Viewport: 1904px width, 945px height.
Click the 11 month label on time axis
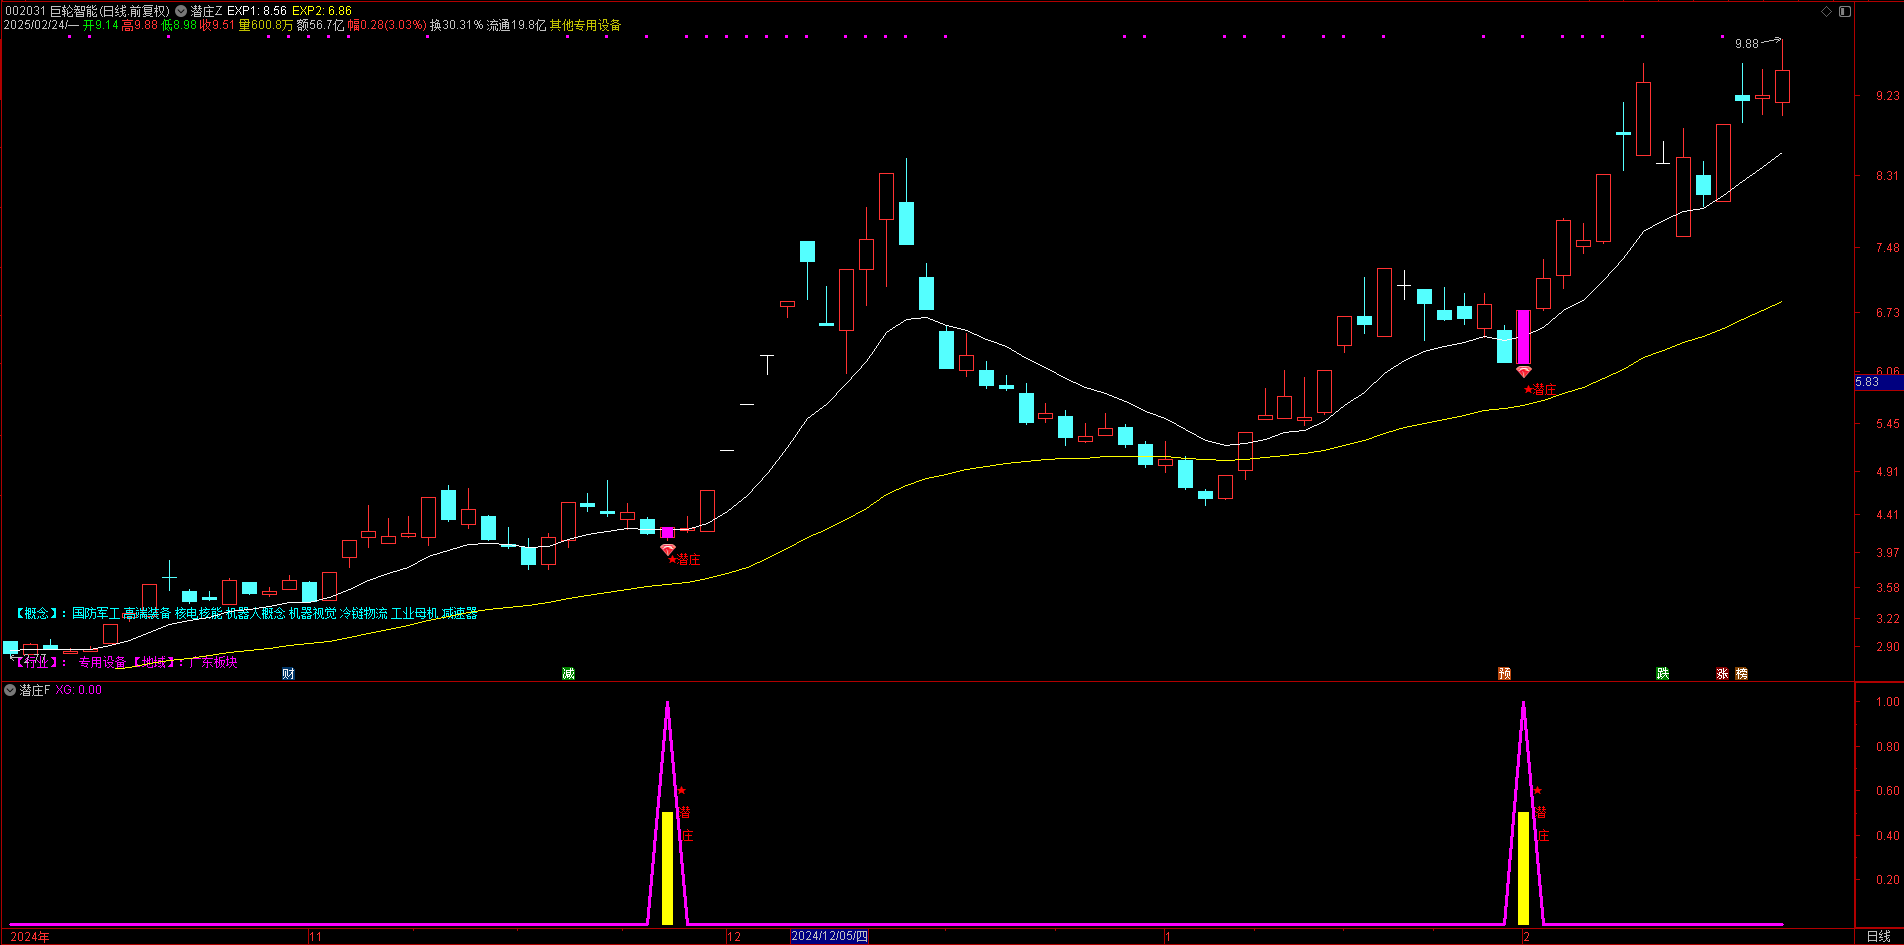coord(316,937)
